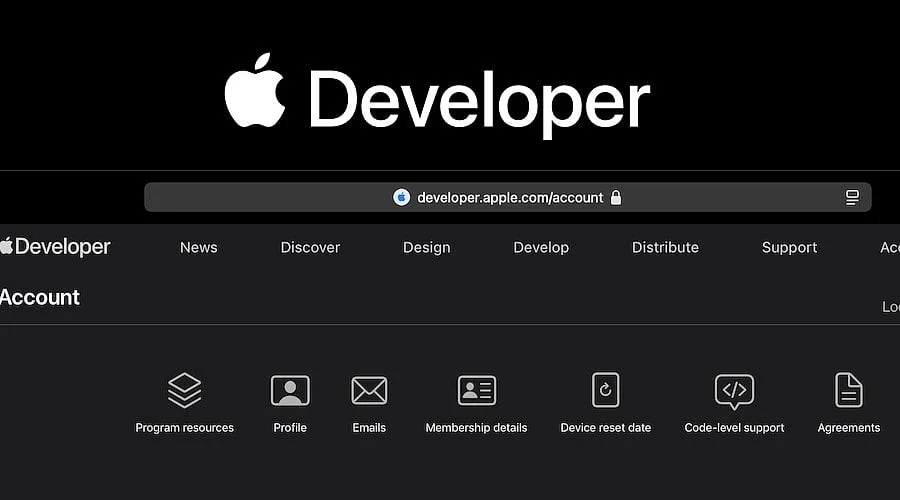Open the Emails text link
The height and width of the screenshot is (500, 900).
point(369,428)
